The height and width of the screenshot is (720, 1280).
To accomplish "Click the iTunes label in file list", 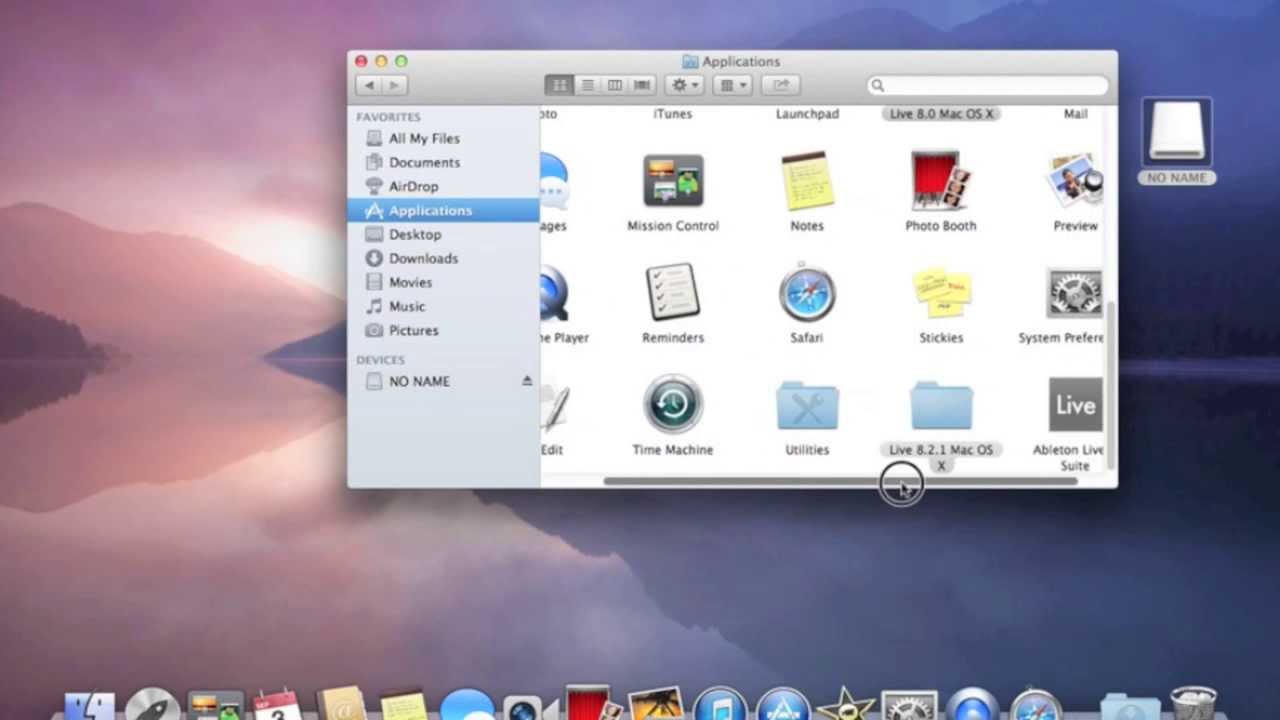I will click(x=673, y=114).
